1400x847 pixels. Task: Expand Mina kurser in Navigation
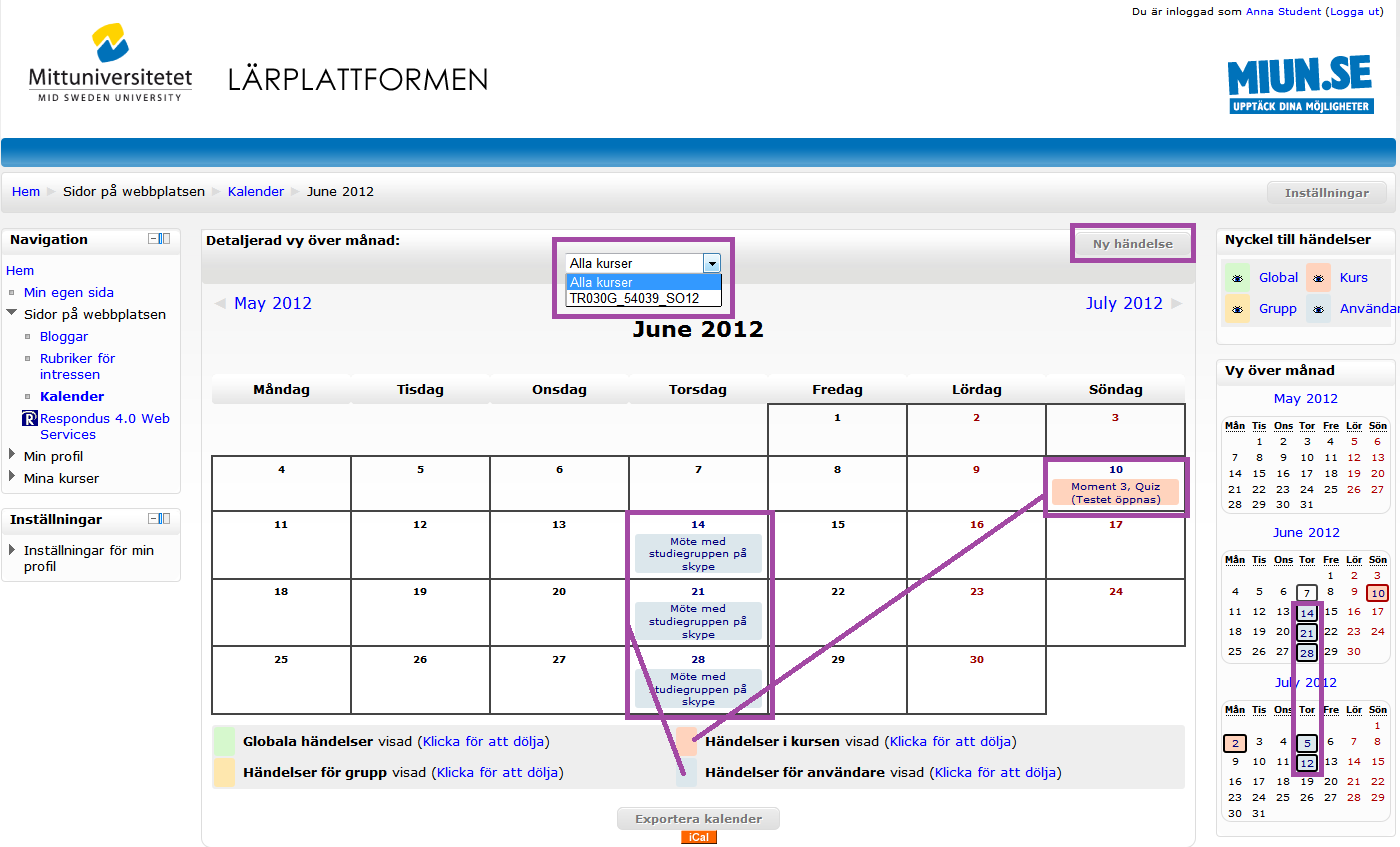[12, 478]
